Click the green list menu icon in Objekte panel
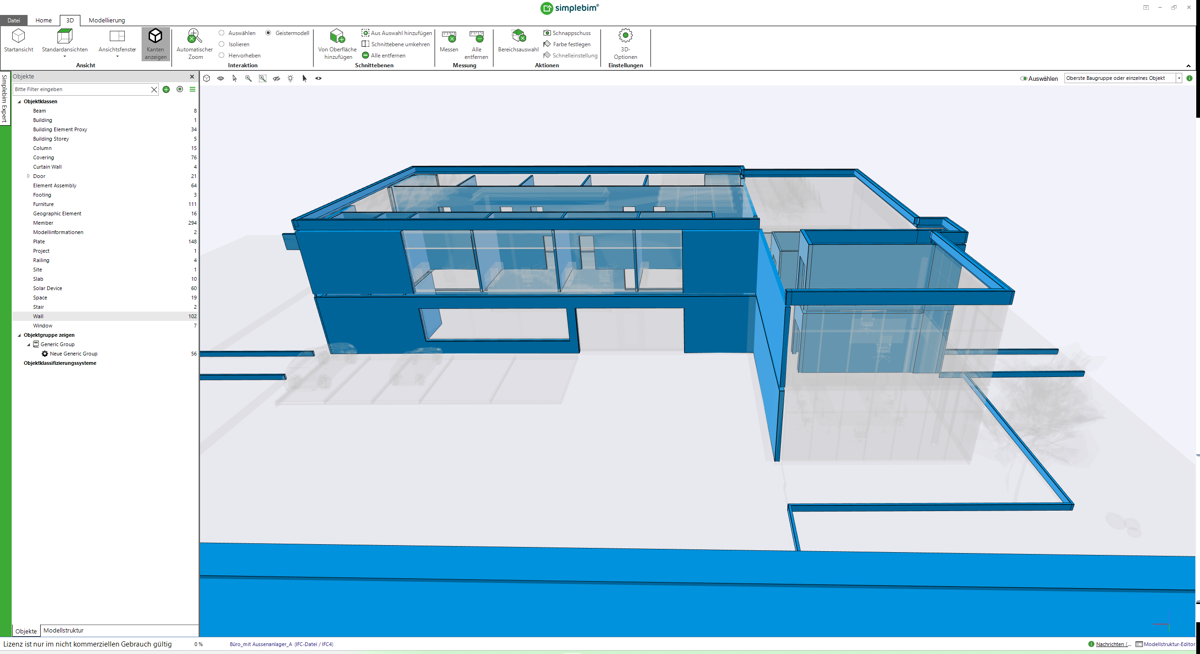 click(x=193, y=89)
